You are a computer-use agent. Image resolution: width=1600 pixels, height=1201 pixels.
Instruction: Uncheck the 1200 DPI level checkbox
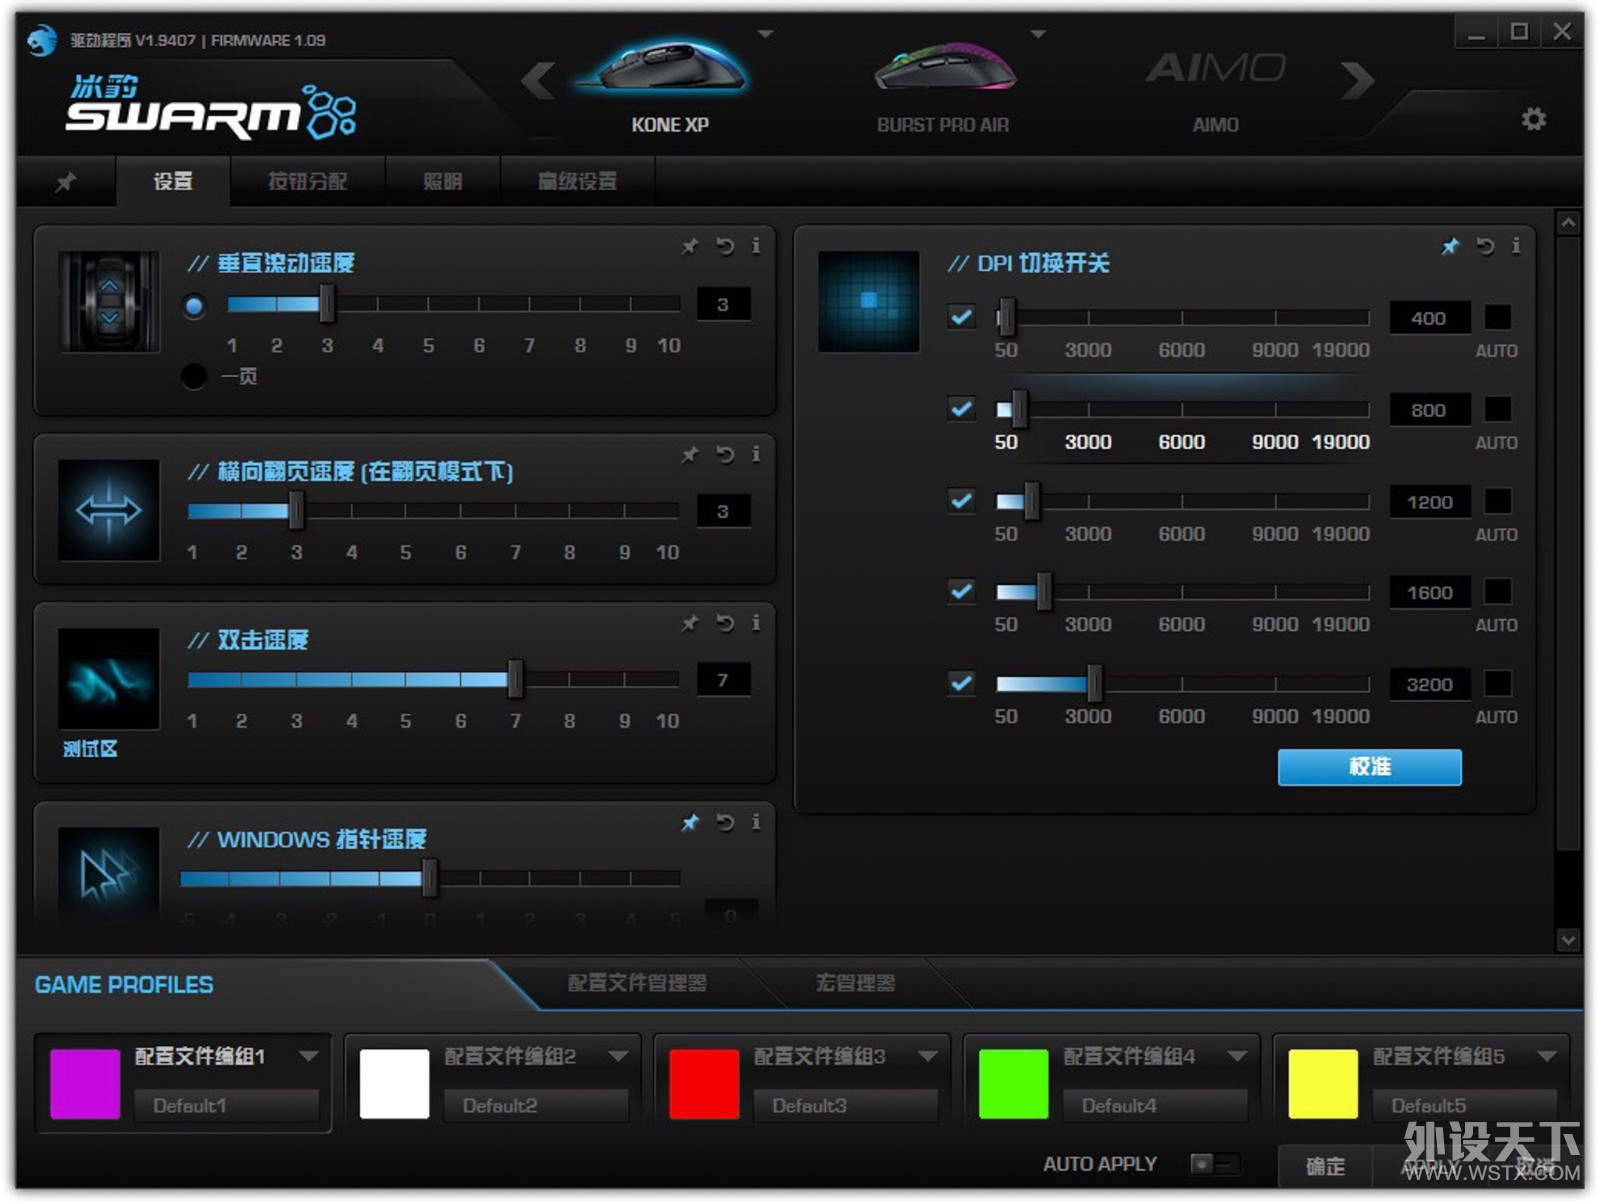[961, 501]
